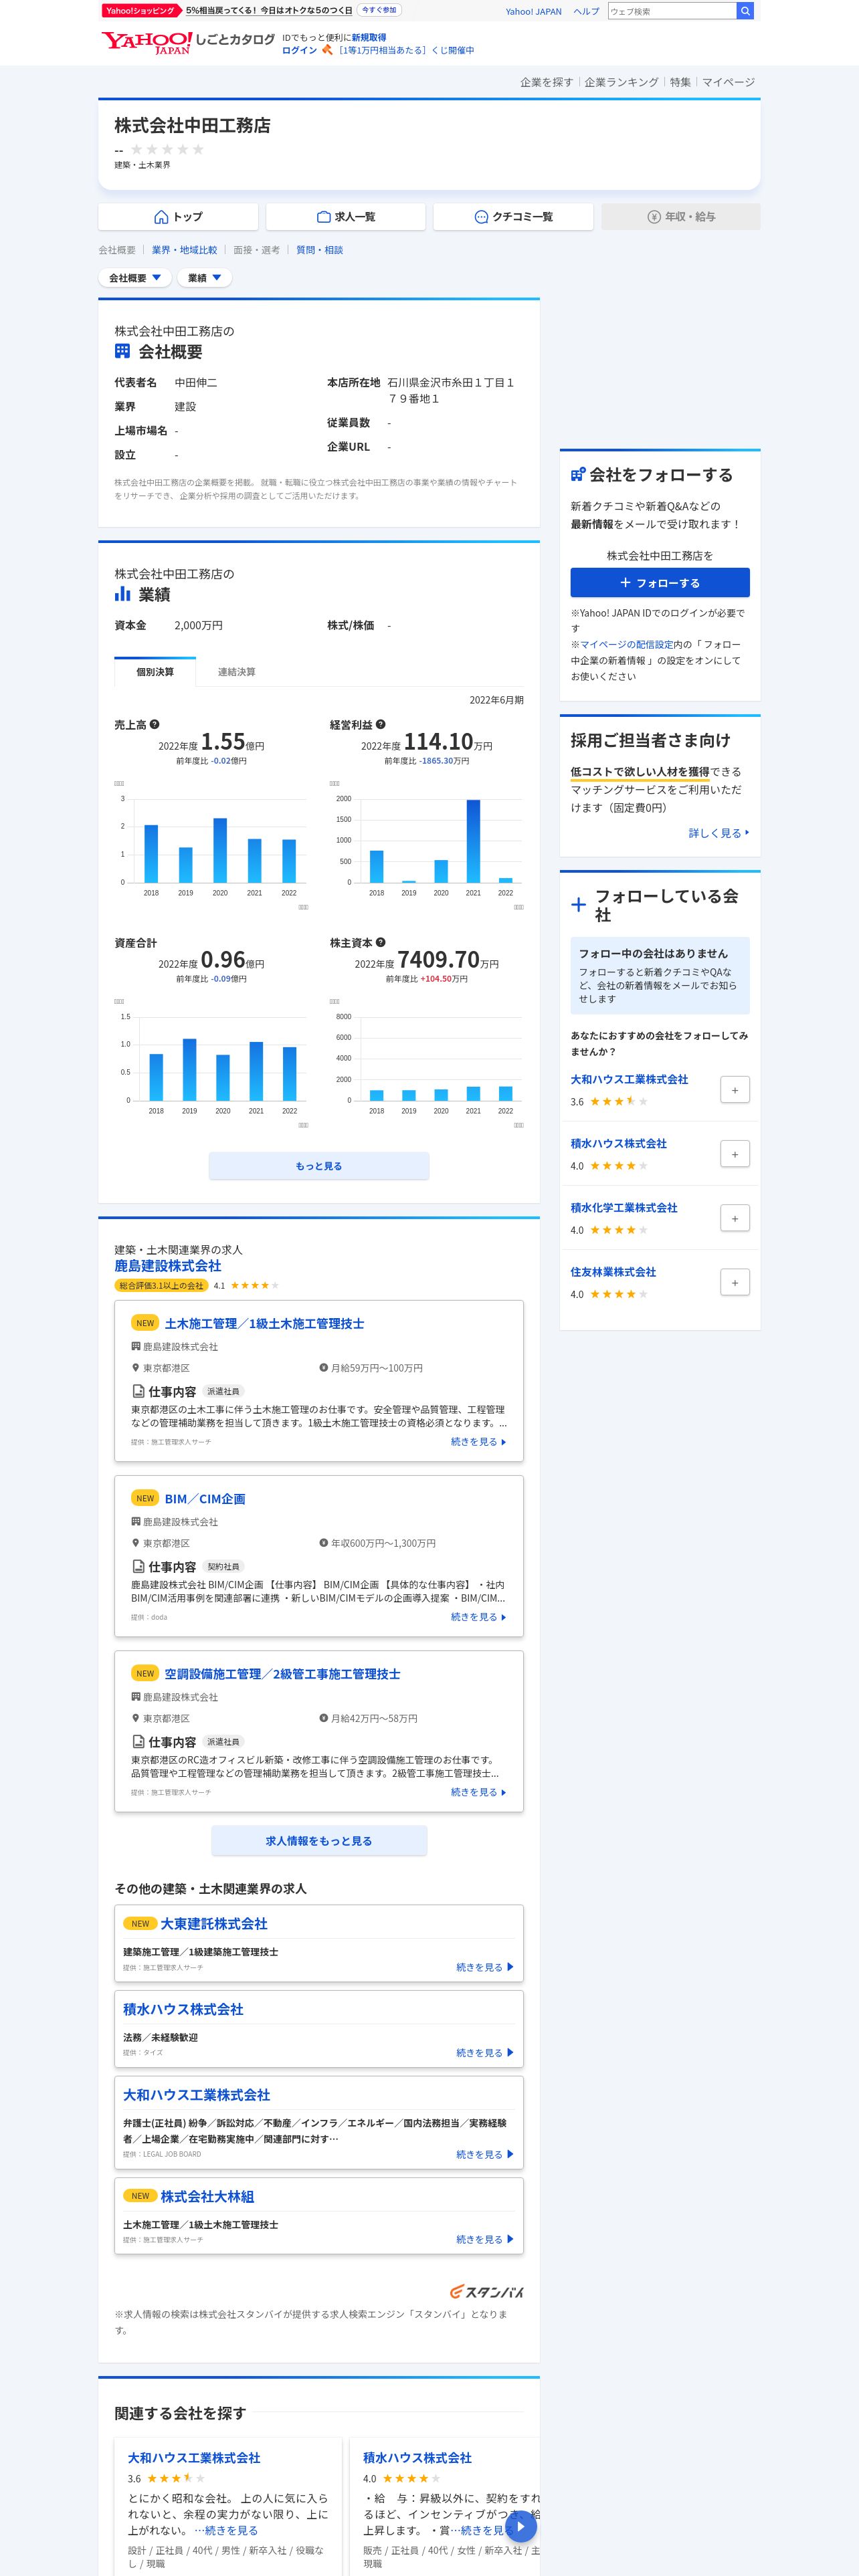This screenshot has width=859, height=2576.
Task: Click follow plus icon for 住友林業株式会社
Action: click(735, 1282)
